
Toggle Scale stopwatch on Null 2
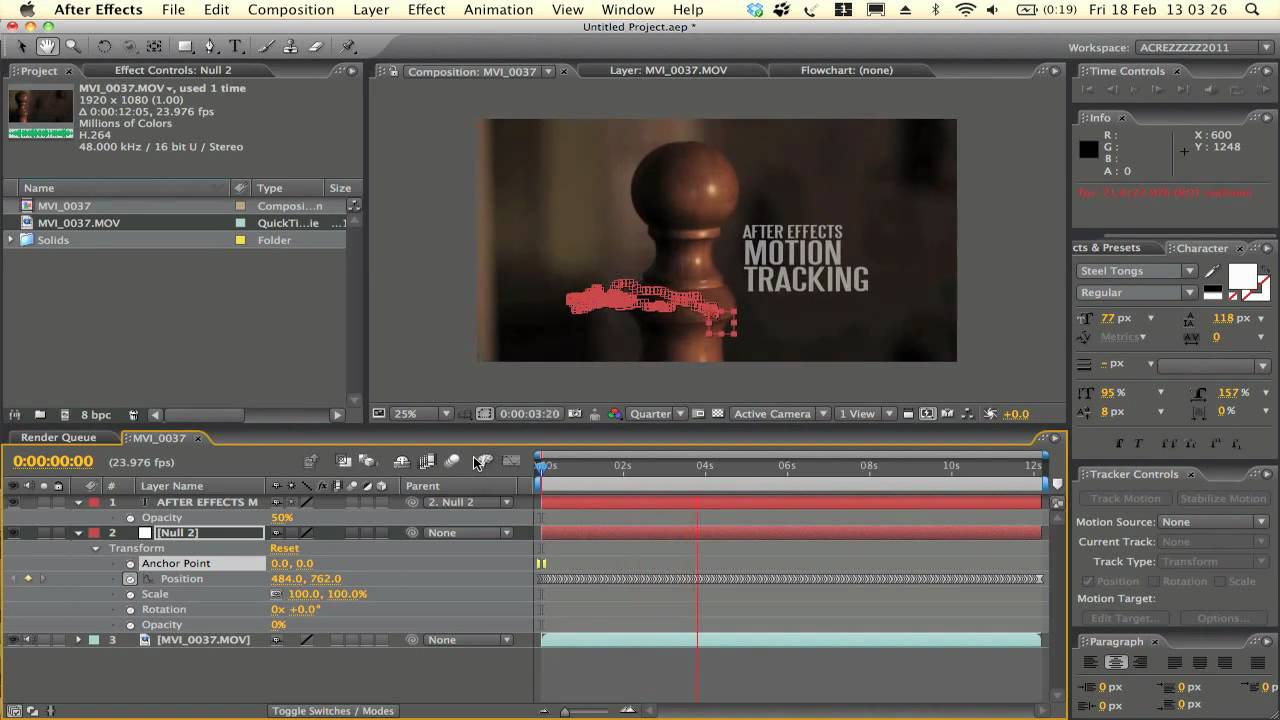tap(130, 594)
